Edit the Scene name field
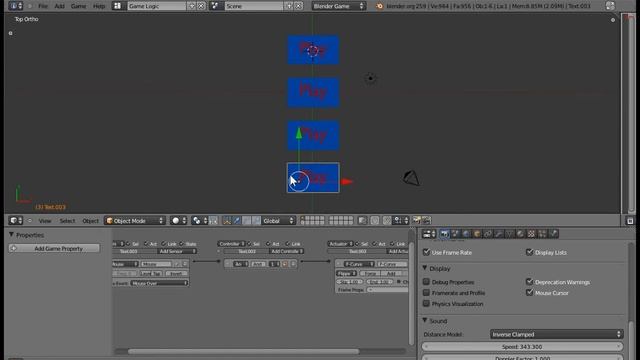Screen dimensions: 640x360 click(x=253, y=6)
